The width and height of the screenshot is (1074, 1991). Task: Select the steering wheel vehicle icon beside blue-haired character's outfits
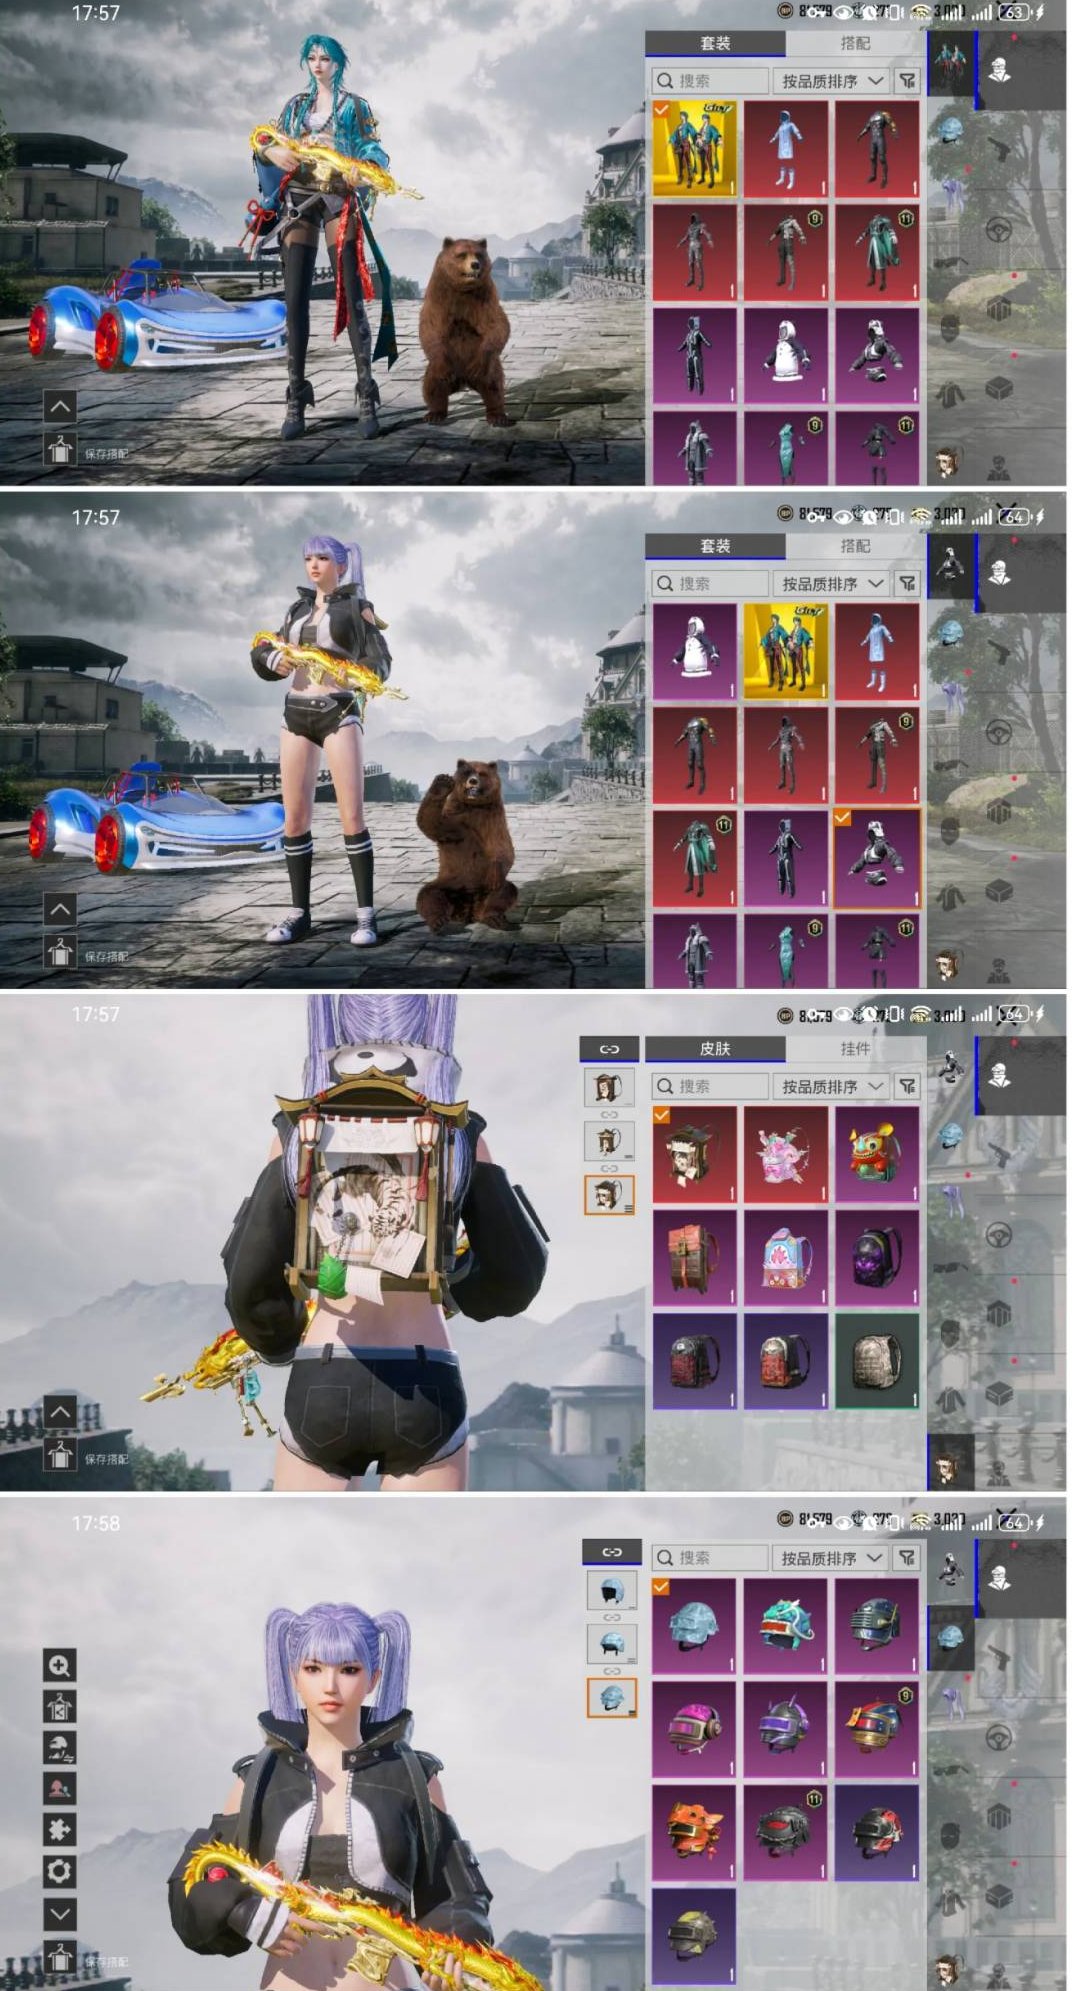click(x=998, y=230)
